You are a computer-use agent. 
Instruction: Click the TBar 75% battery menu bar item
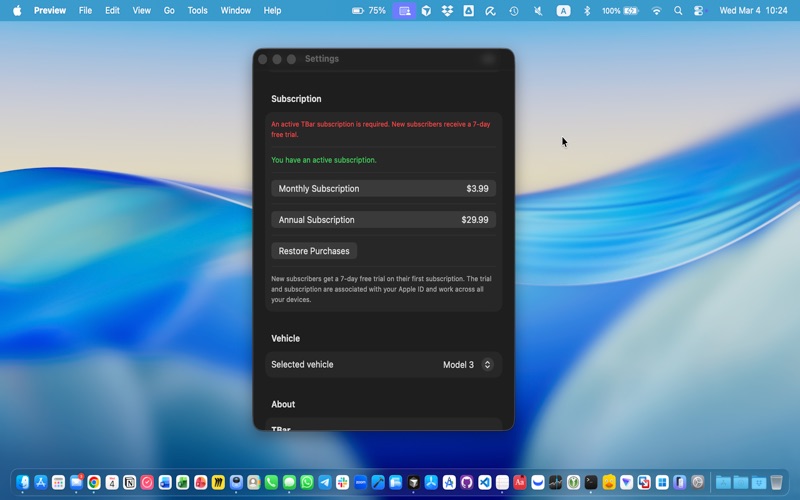[x=369, y=10]
